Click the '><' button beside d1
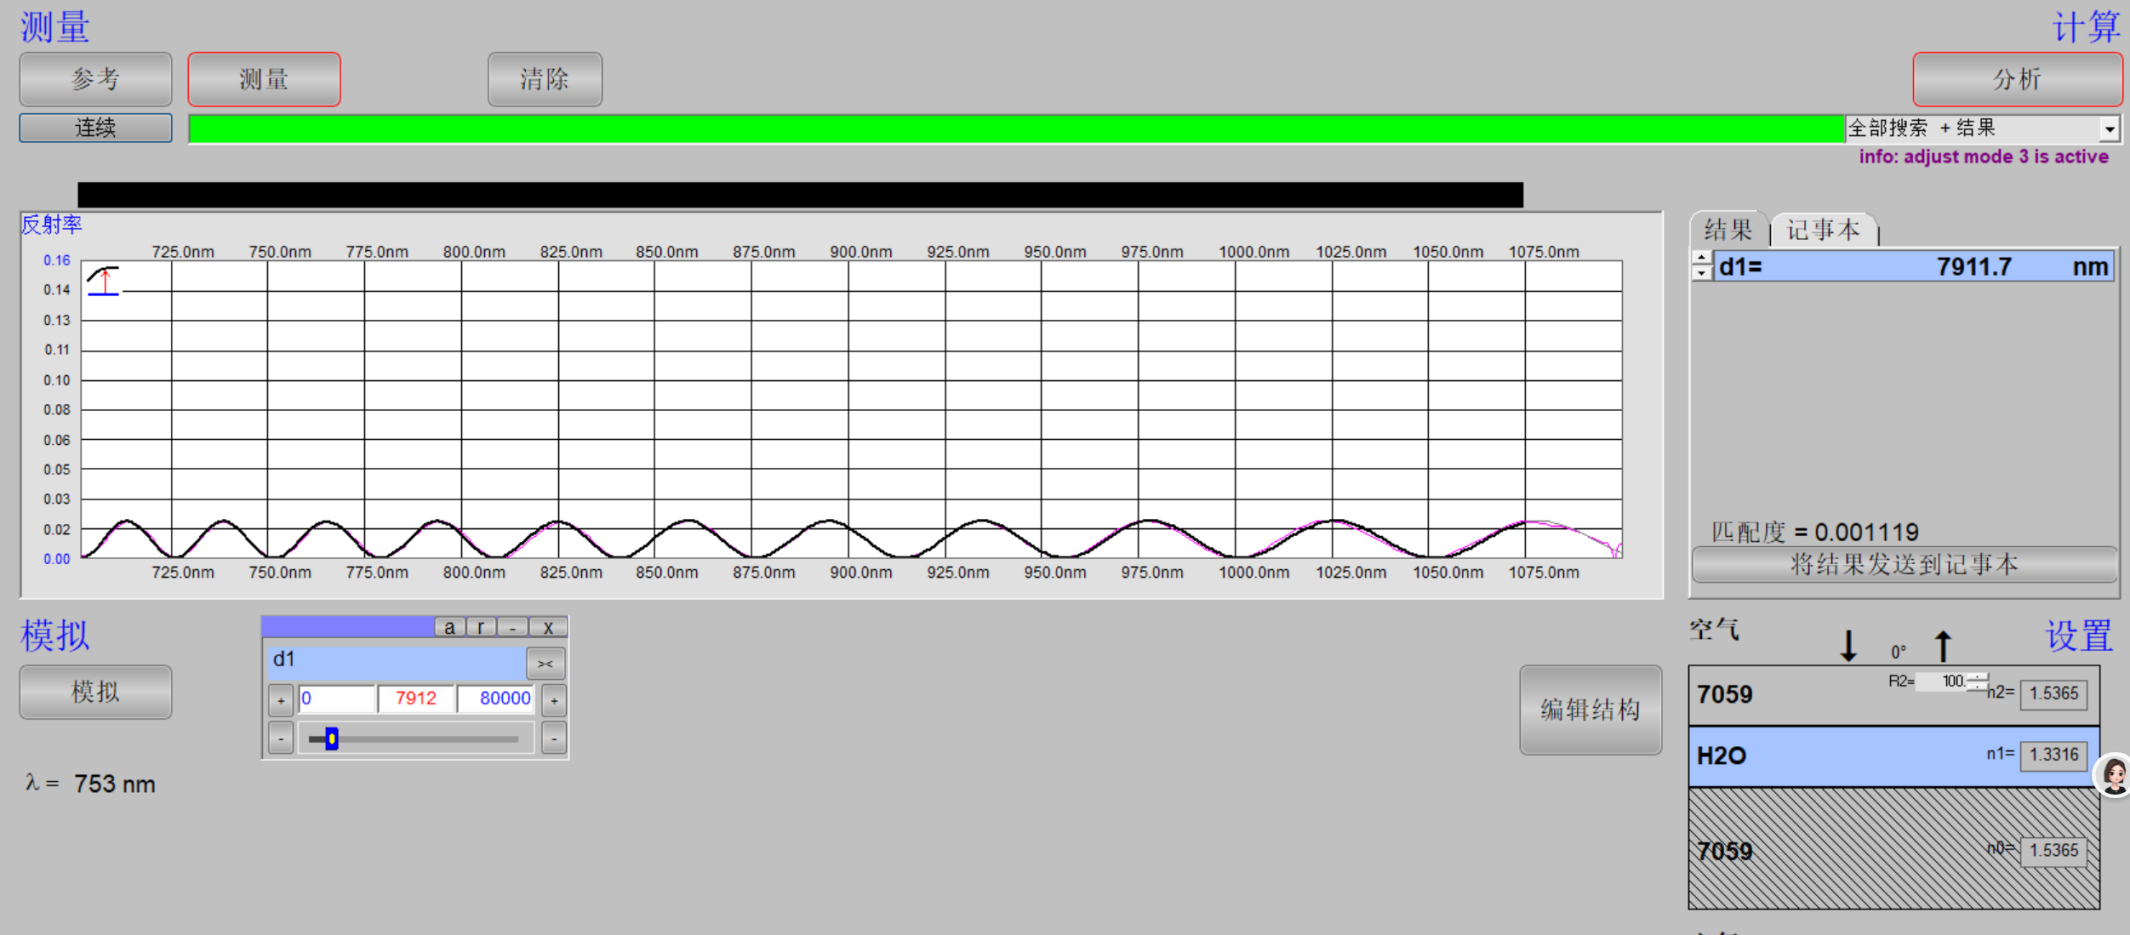The image size is (2130, 935). tap(545, 663)
